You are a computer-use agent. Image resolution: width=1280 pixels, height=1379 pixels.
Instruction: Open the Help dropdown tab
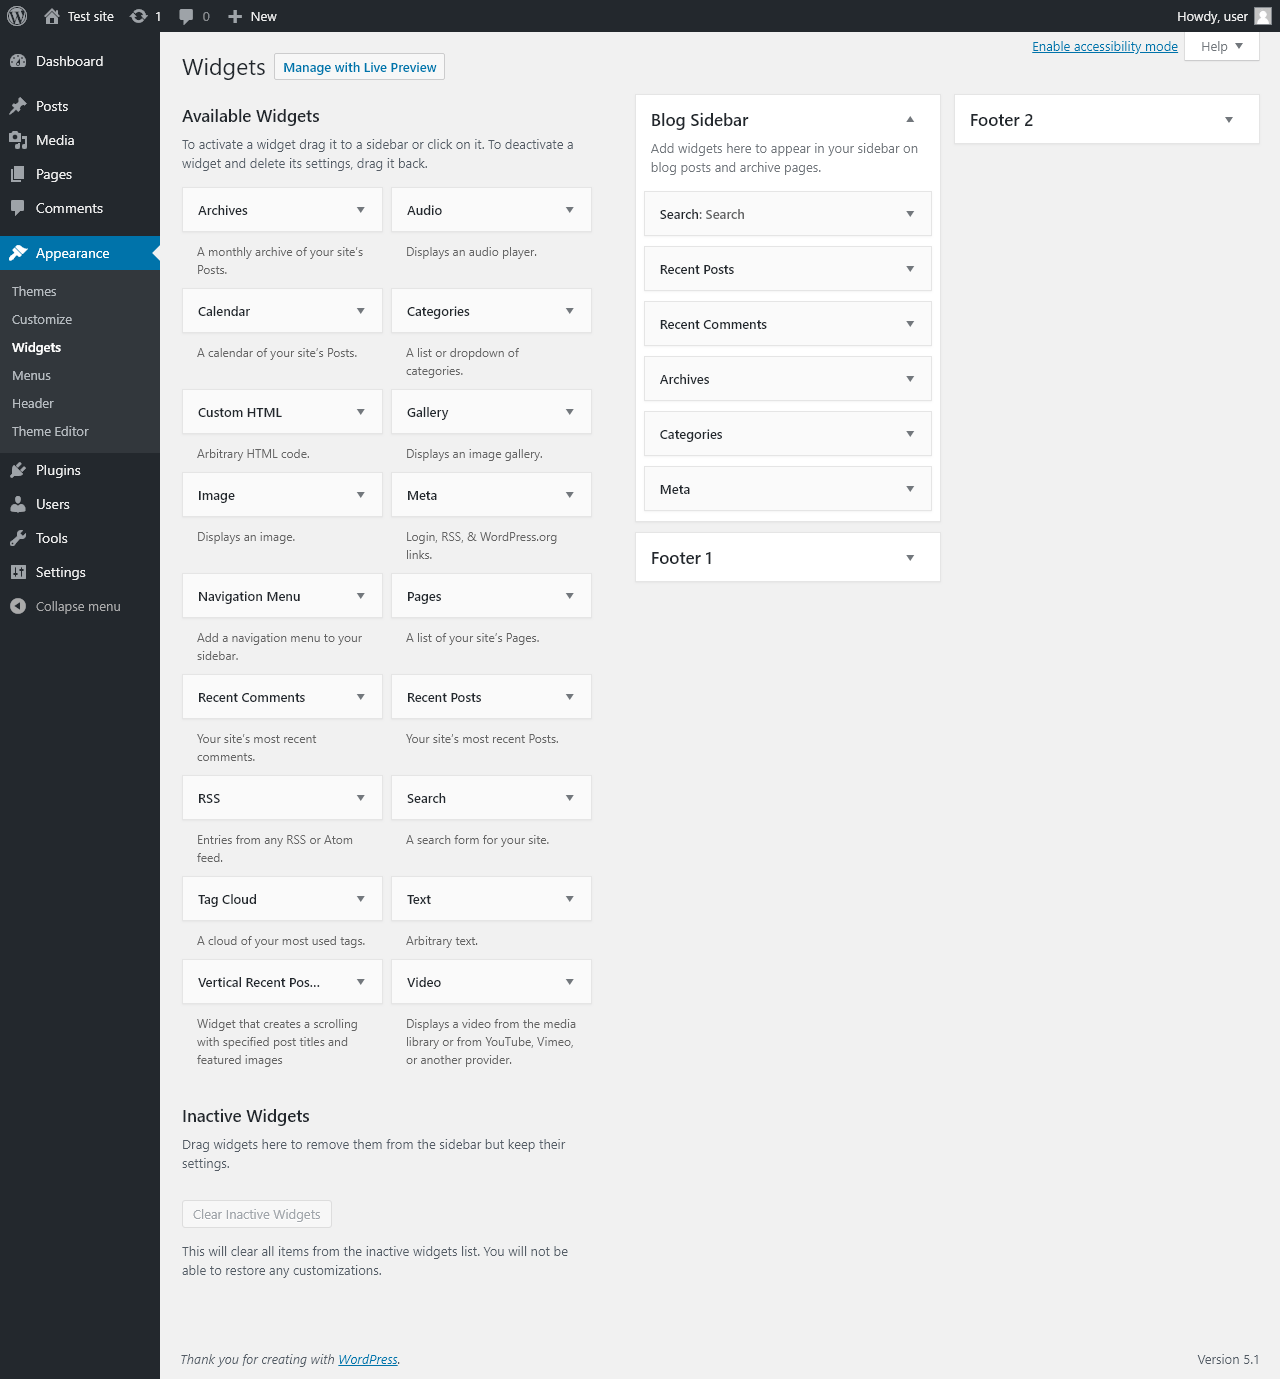(1221, 46)
